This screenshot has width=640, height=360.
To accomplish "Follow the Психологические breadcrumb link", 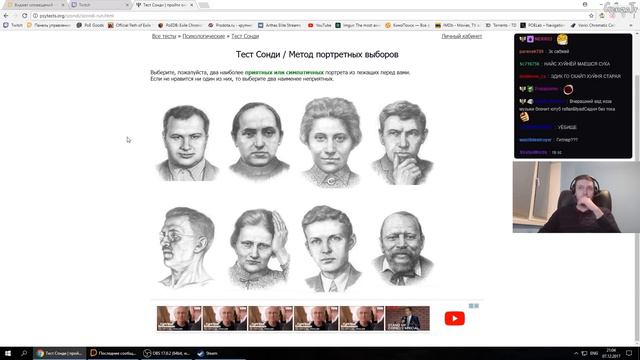I will click(203, 36).
